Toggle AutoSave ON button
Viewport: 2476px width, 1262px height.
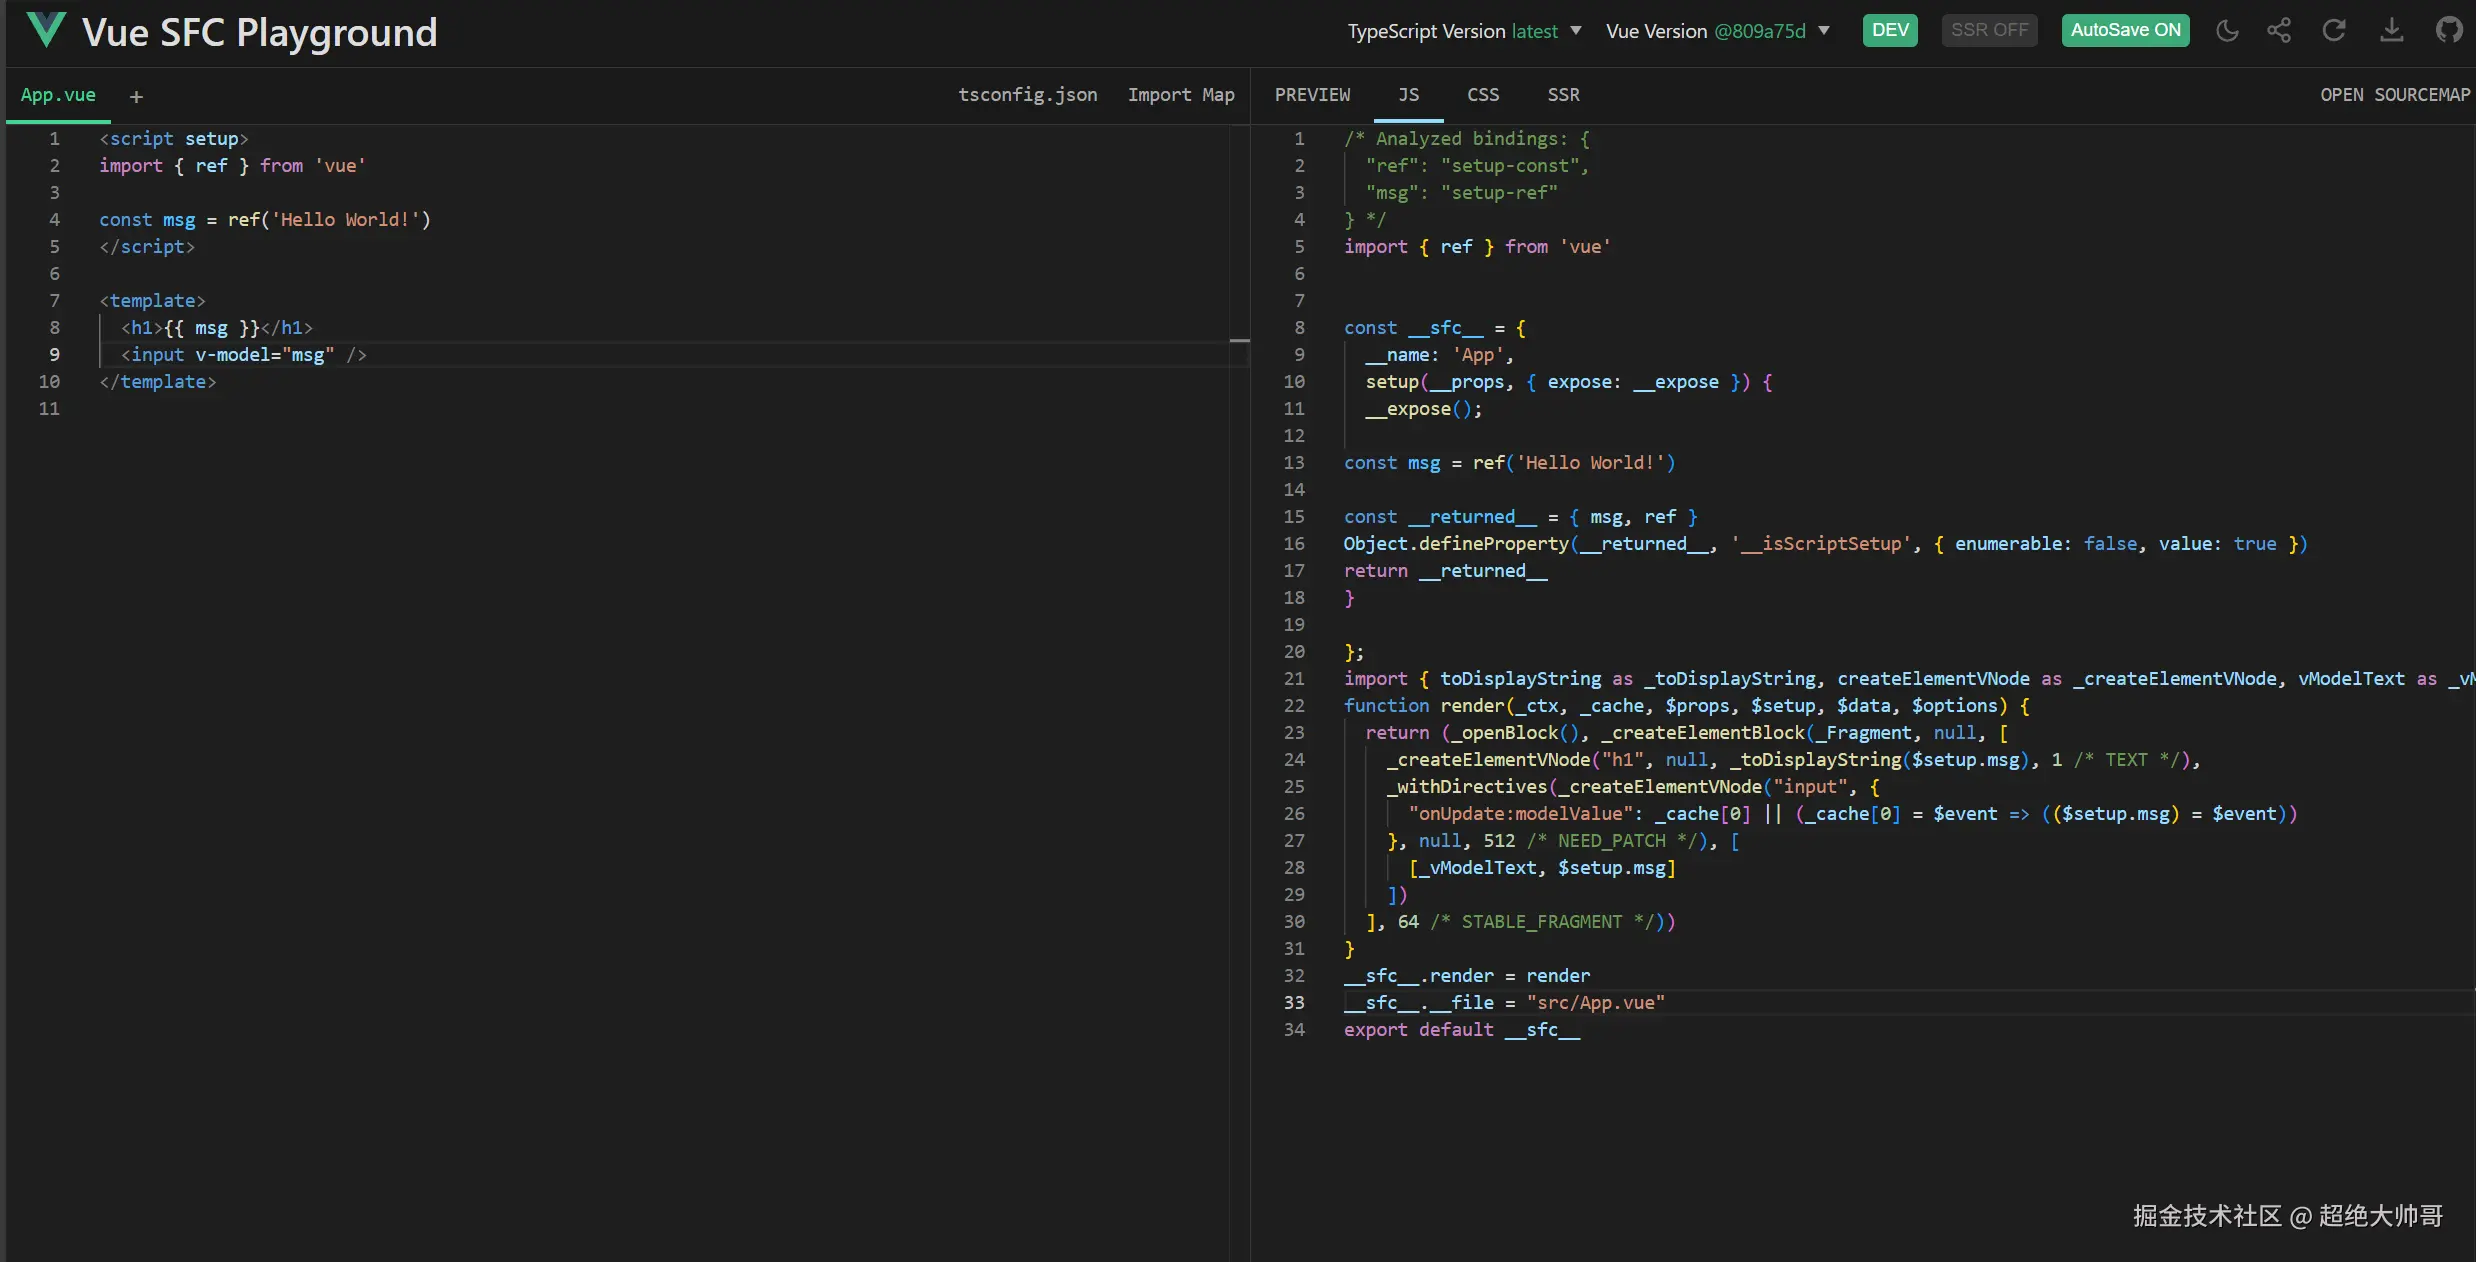[x=2125, y=31]
